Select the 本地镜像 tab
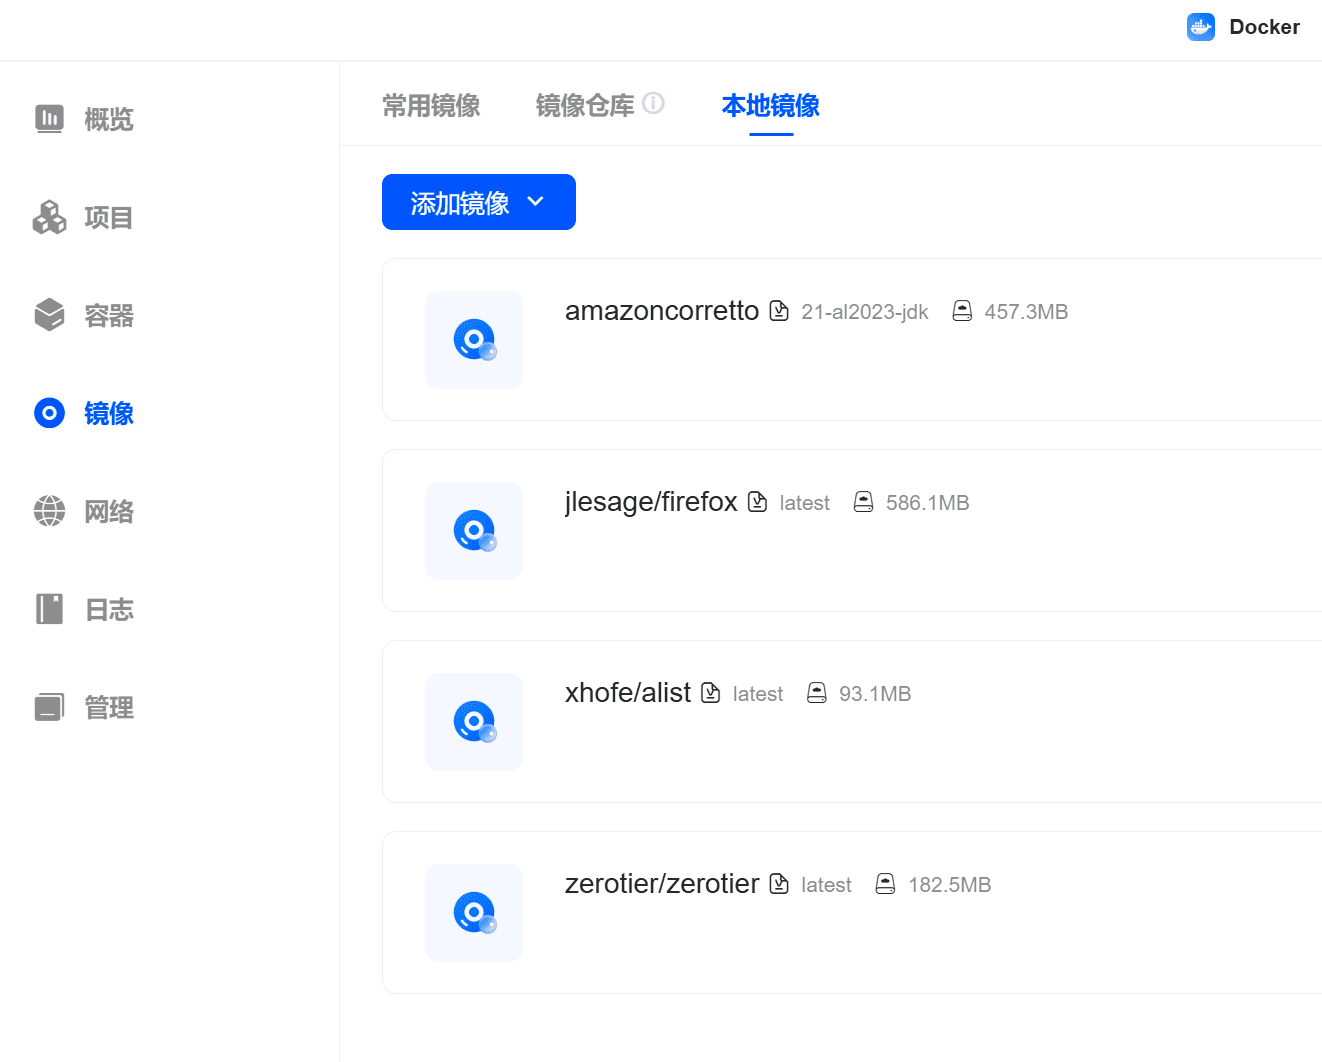Screen dimensions: 1322x1062 click(770, 107)
